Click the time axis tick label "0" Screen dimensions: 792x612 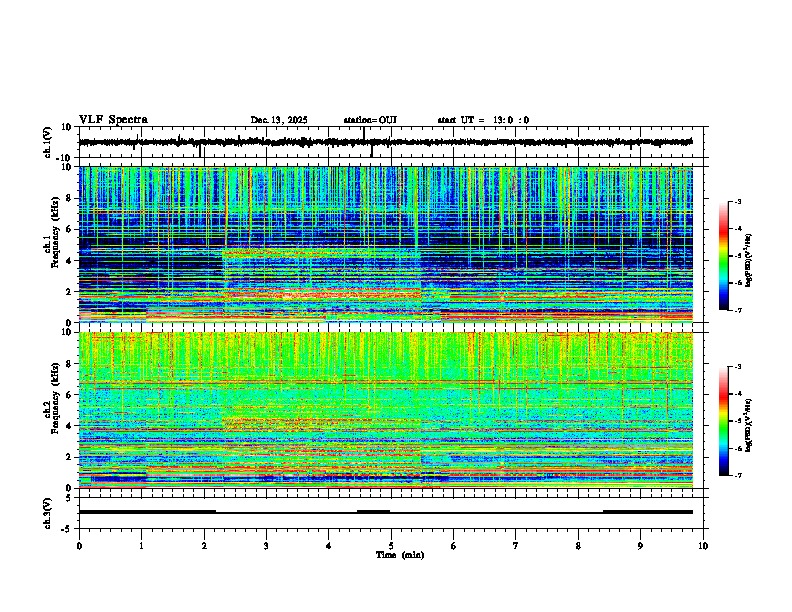click(79, 545)
